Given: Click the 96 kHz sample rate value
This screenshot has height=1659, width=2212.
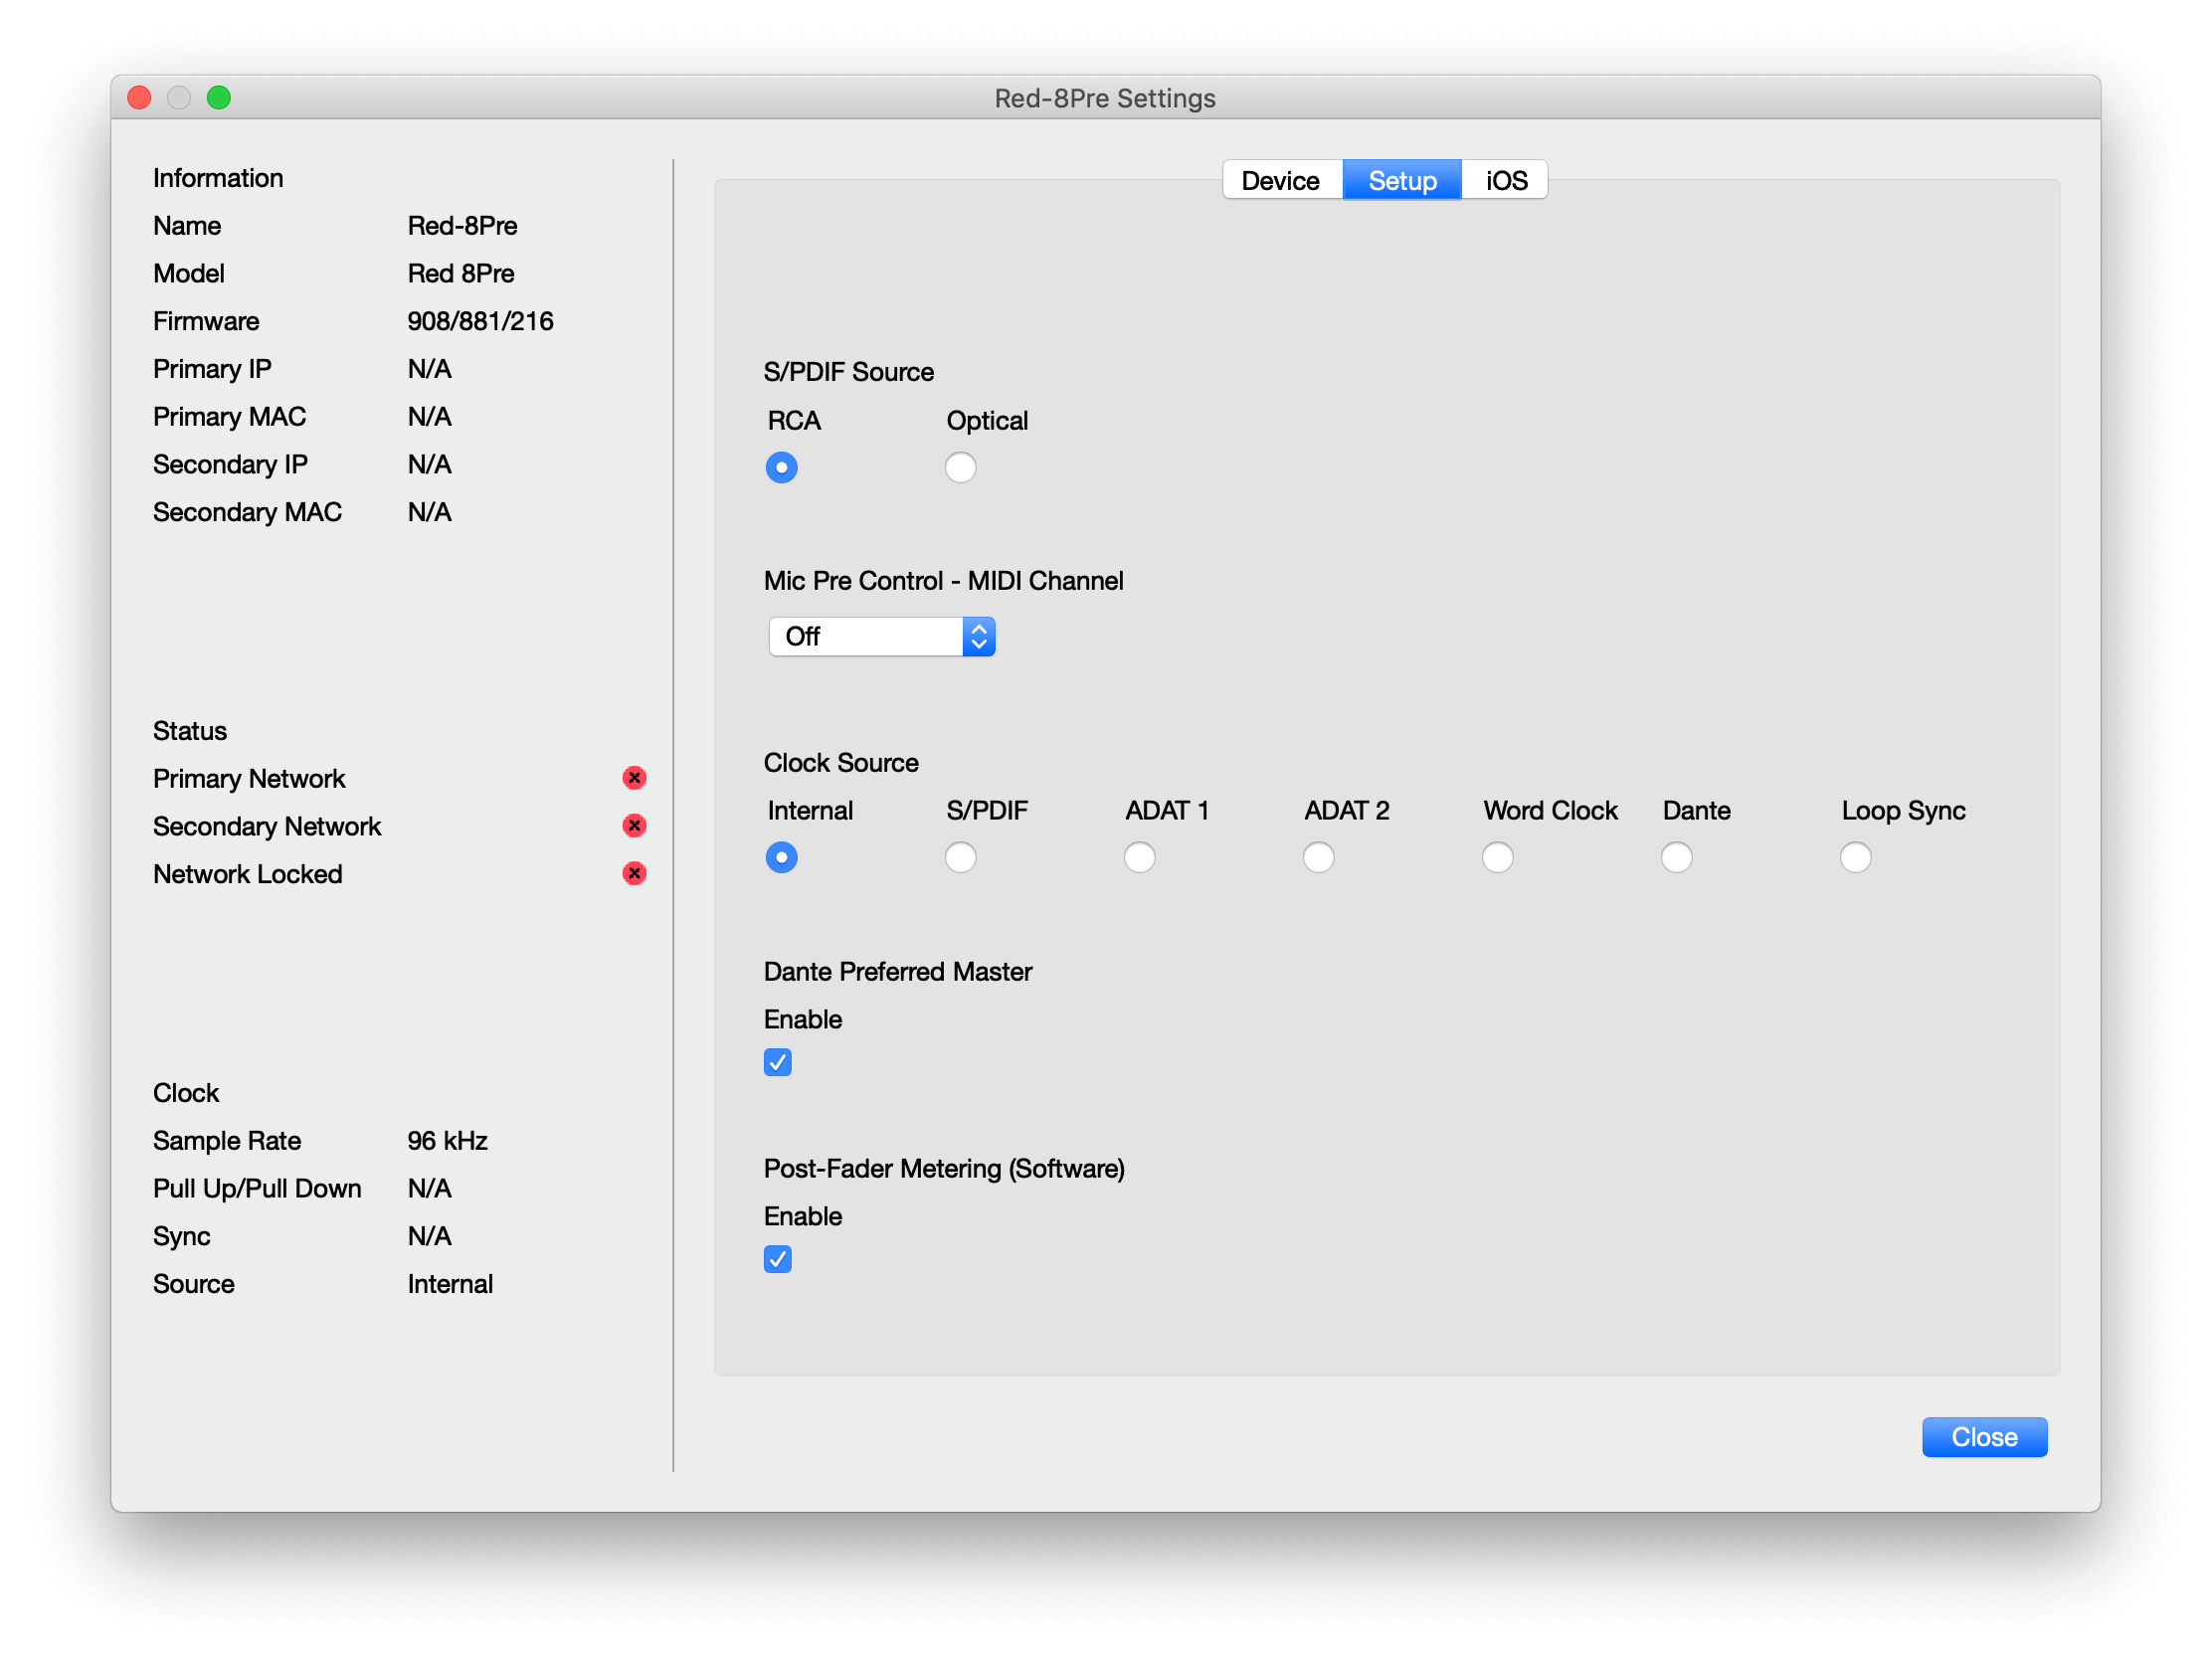Looking at the screenshot, I should point(447,1141).
